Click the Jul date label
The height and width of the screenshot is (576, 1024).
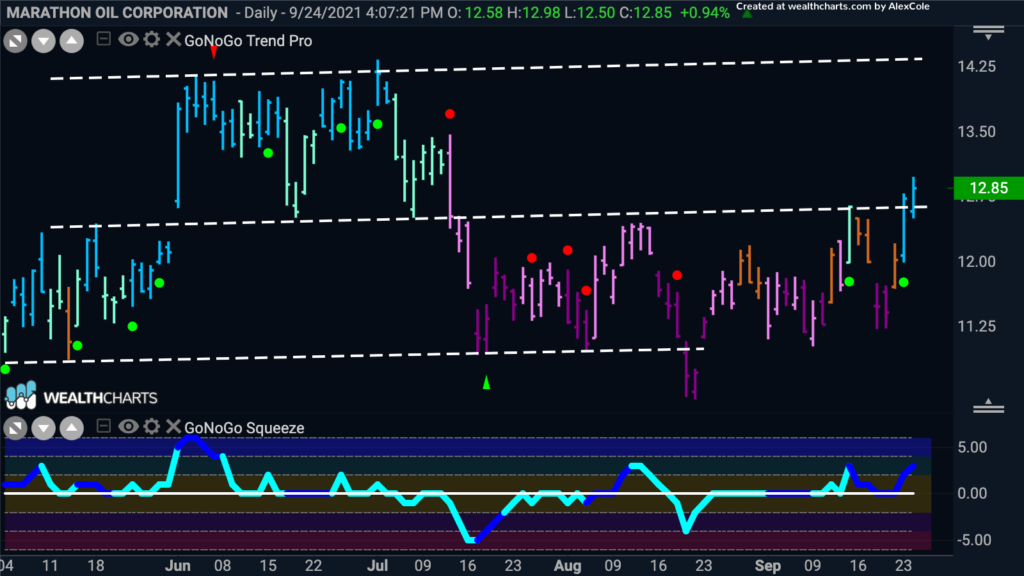pos(377,566)
